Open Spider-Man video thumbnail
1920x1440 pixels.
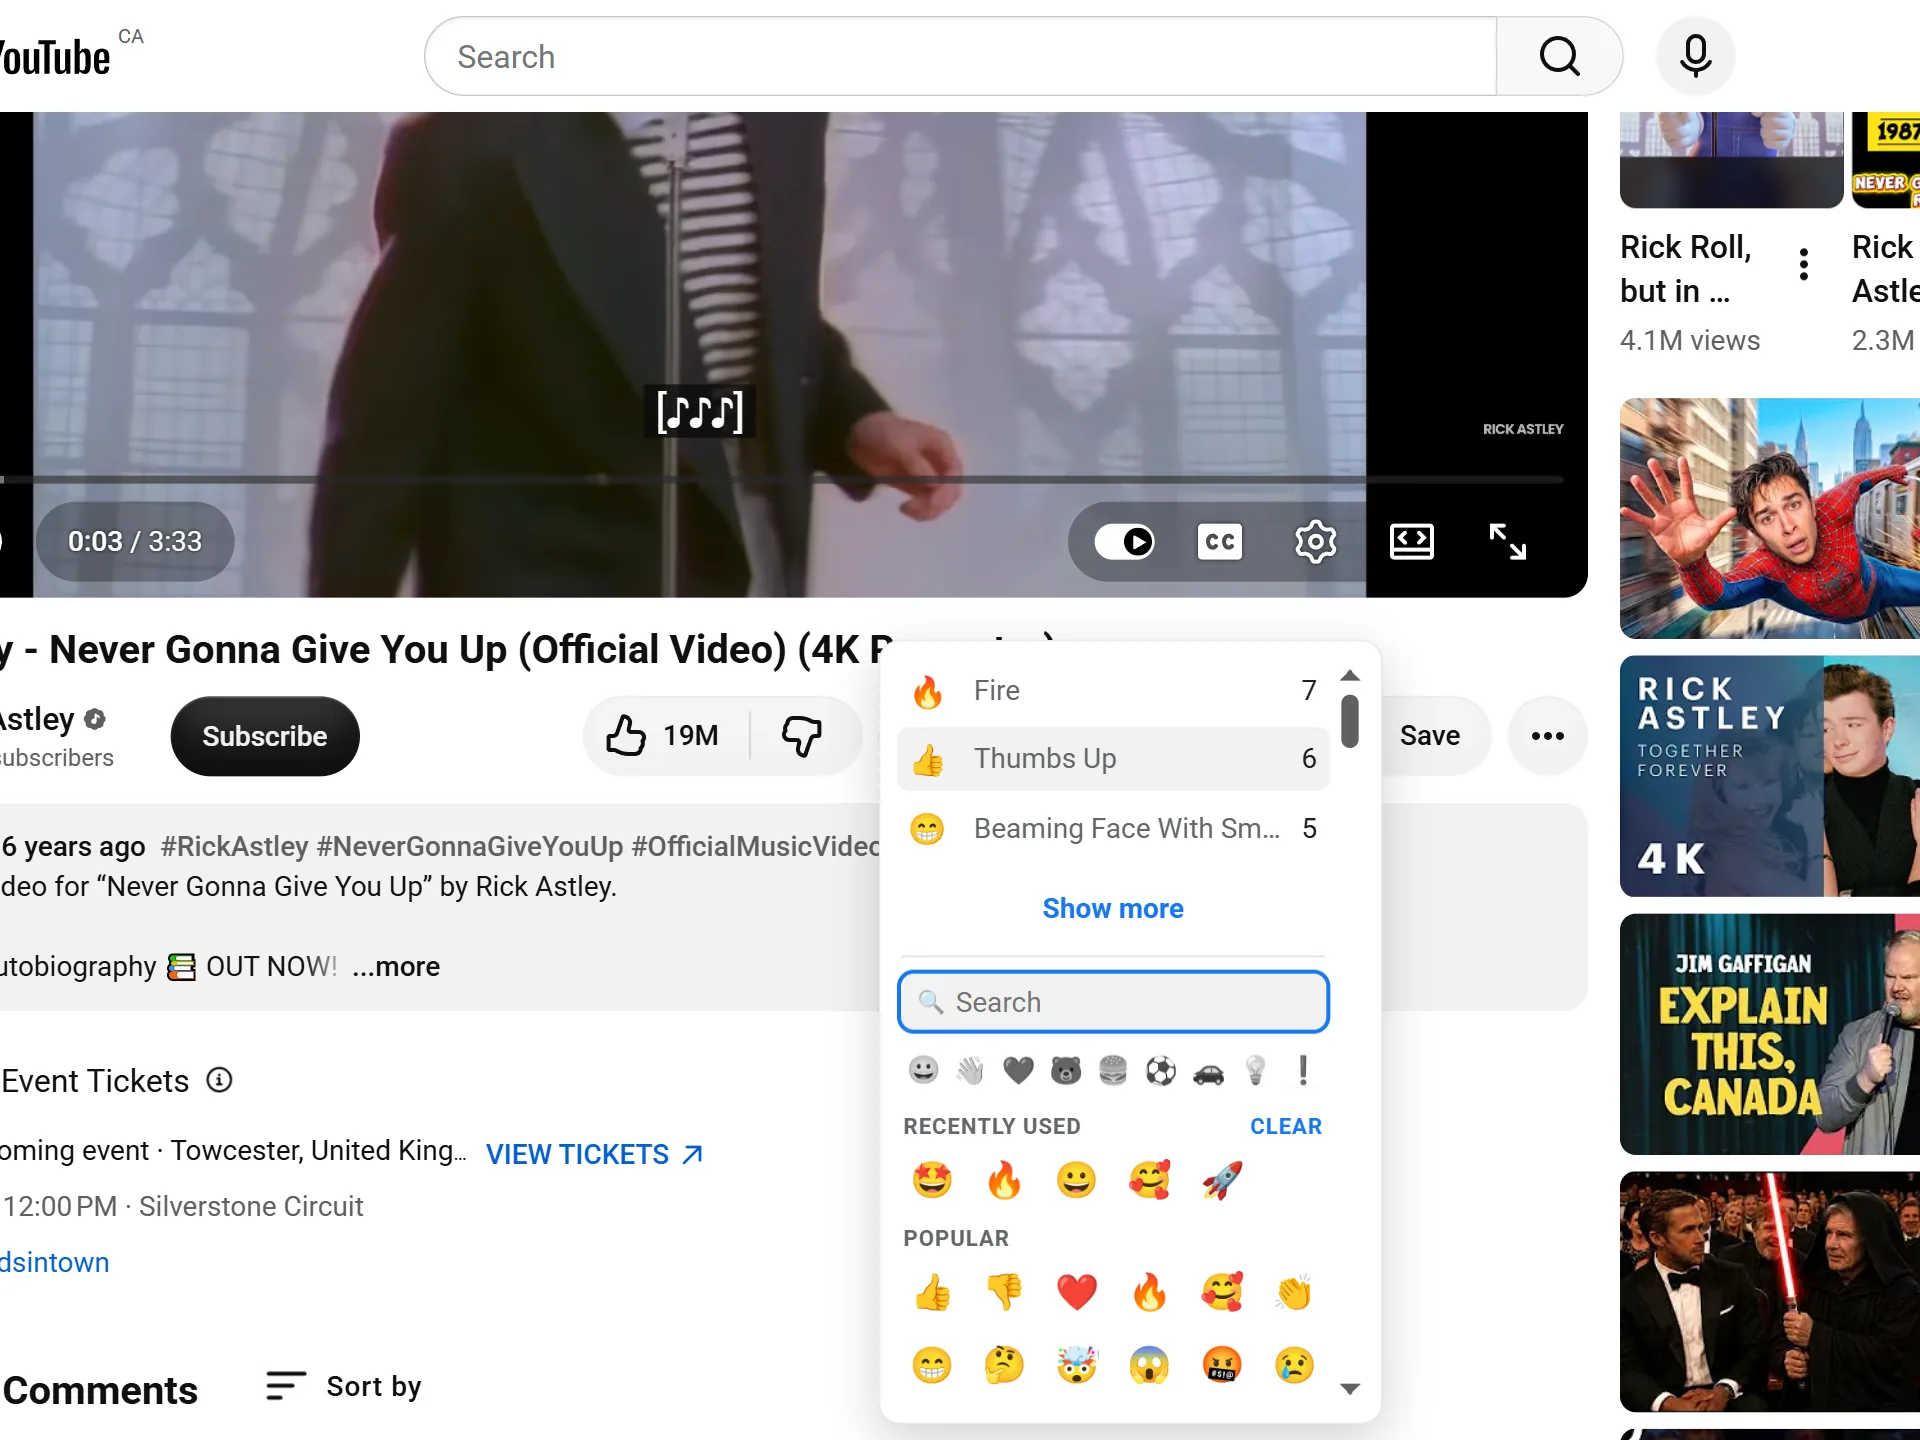coord(1770,519)
